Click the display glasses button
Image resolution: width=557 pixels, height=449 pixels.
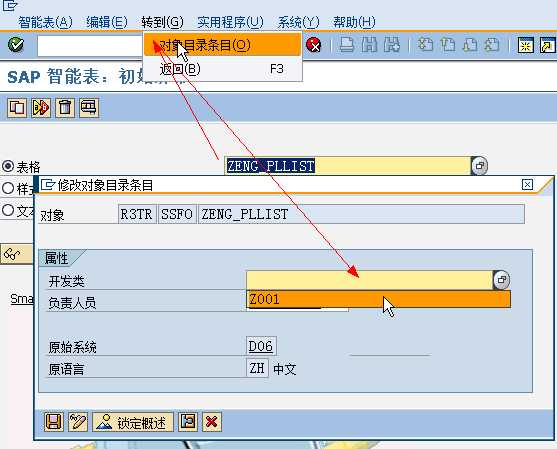coord(16,254)
